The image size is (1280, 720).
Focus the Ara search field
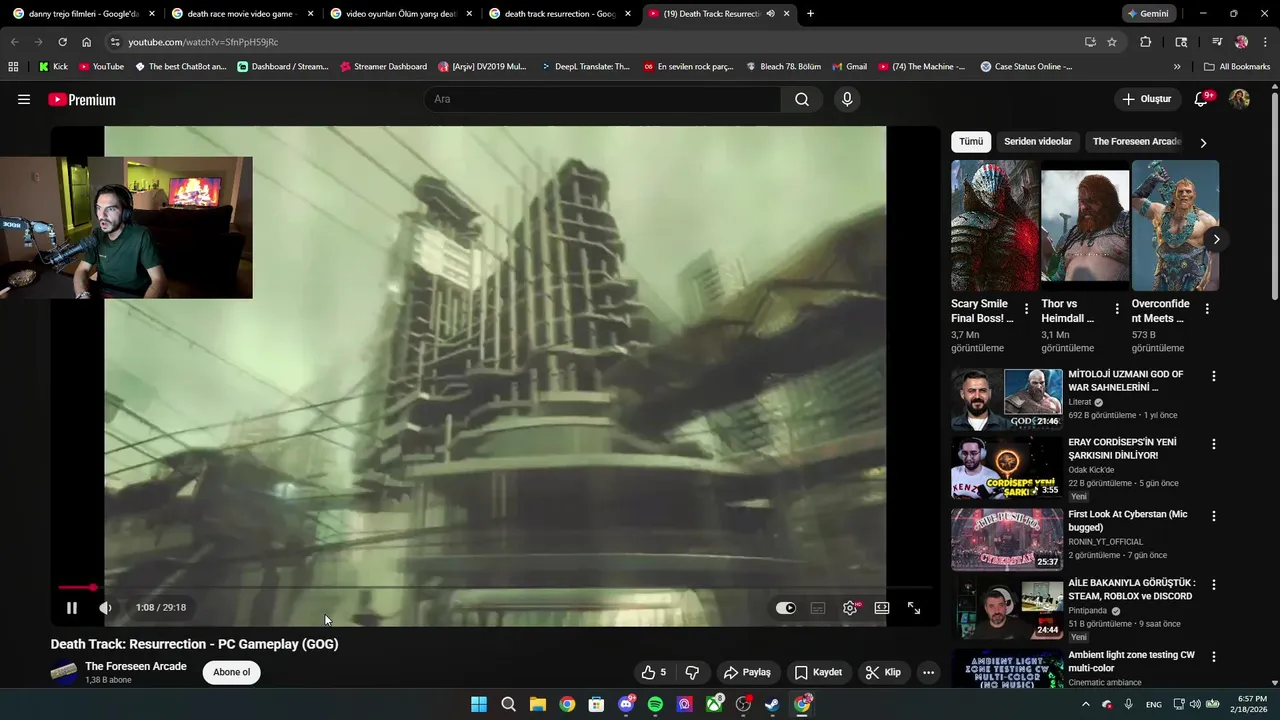(x=603, y=99)
